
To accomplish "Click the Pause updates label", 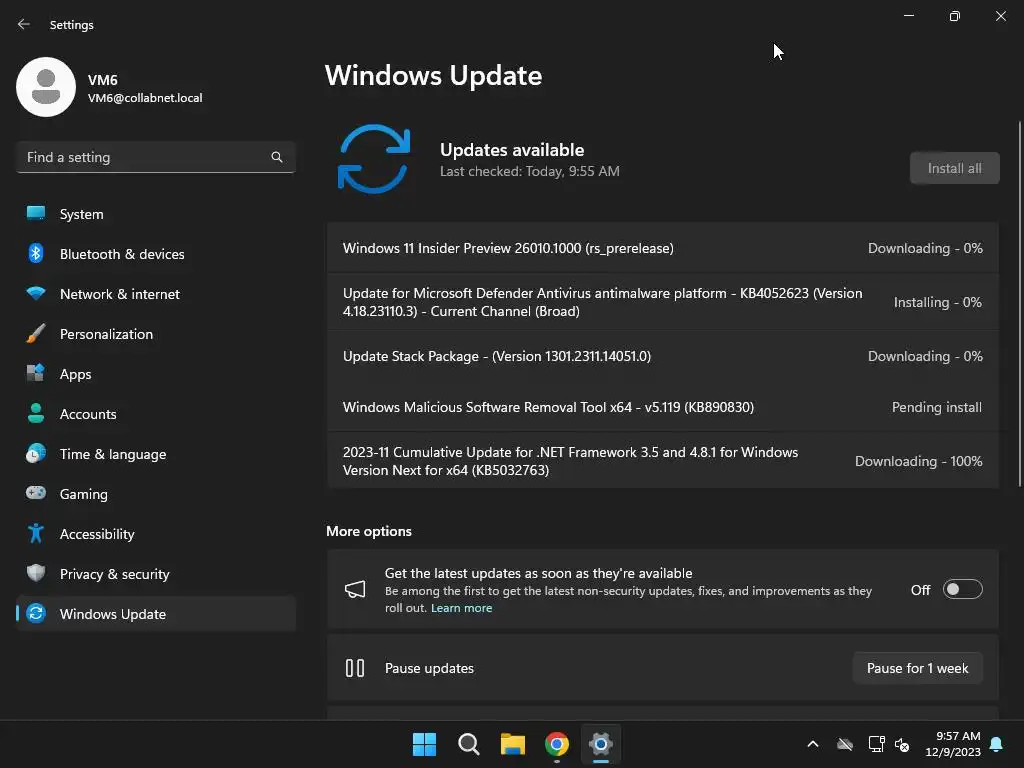I will point(429,668).
